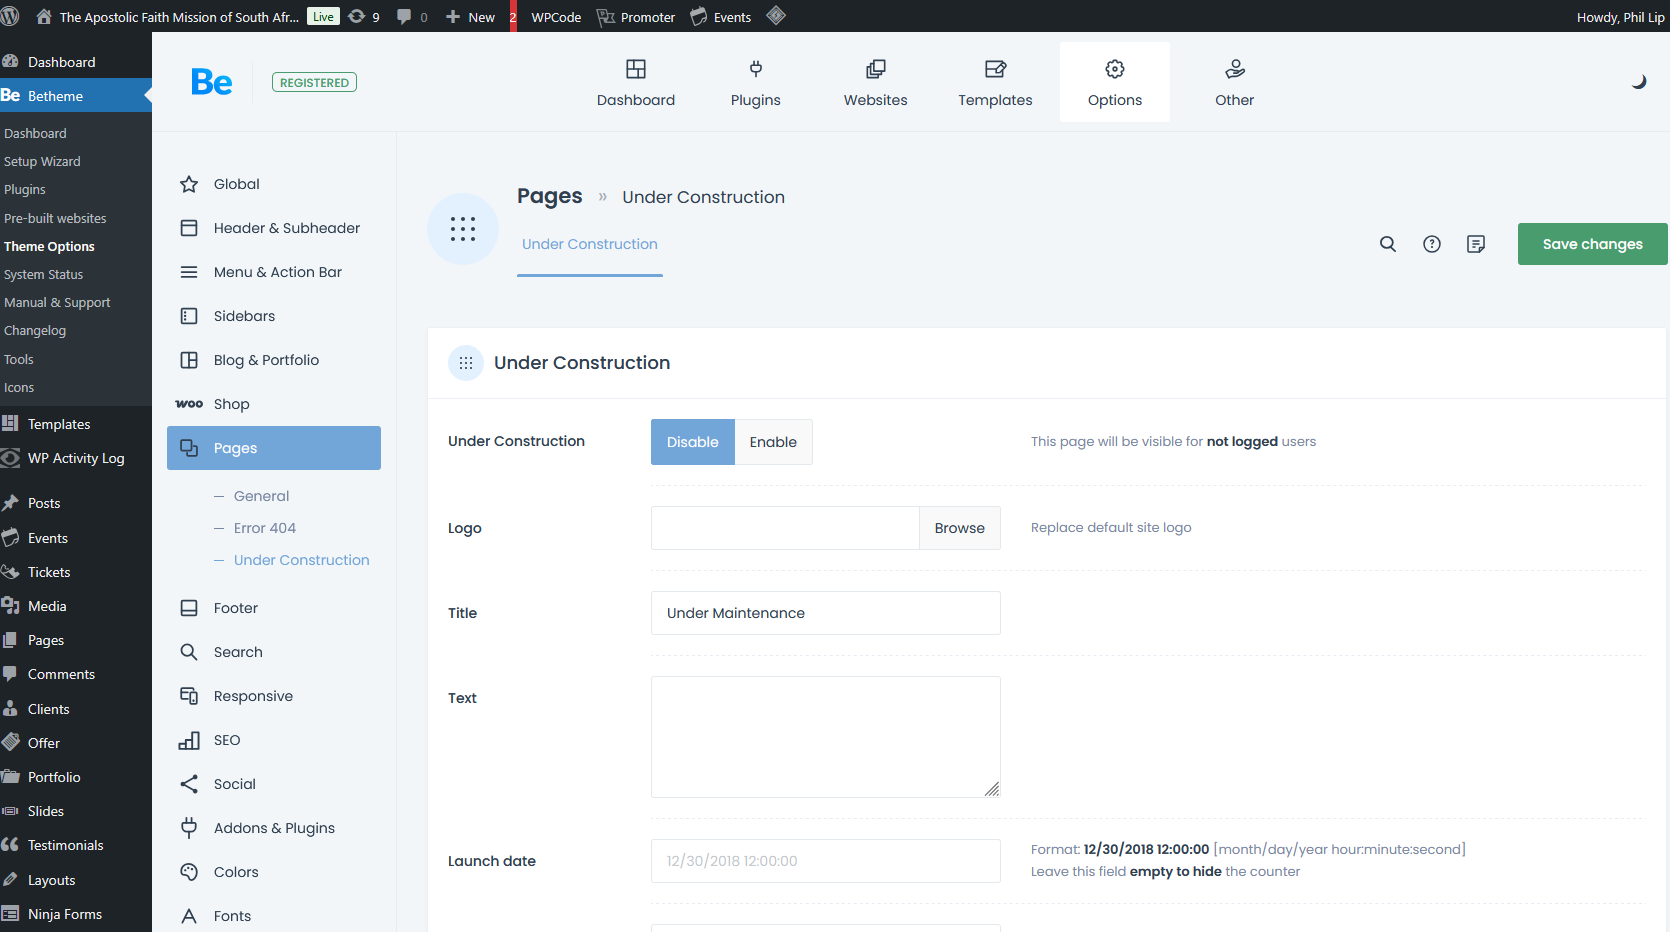This screenshot has height=932, width=1670.
Task: Open Error 404 submenu item
Action: click(x=264, y=528)
